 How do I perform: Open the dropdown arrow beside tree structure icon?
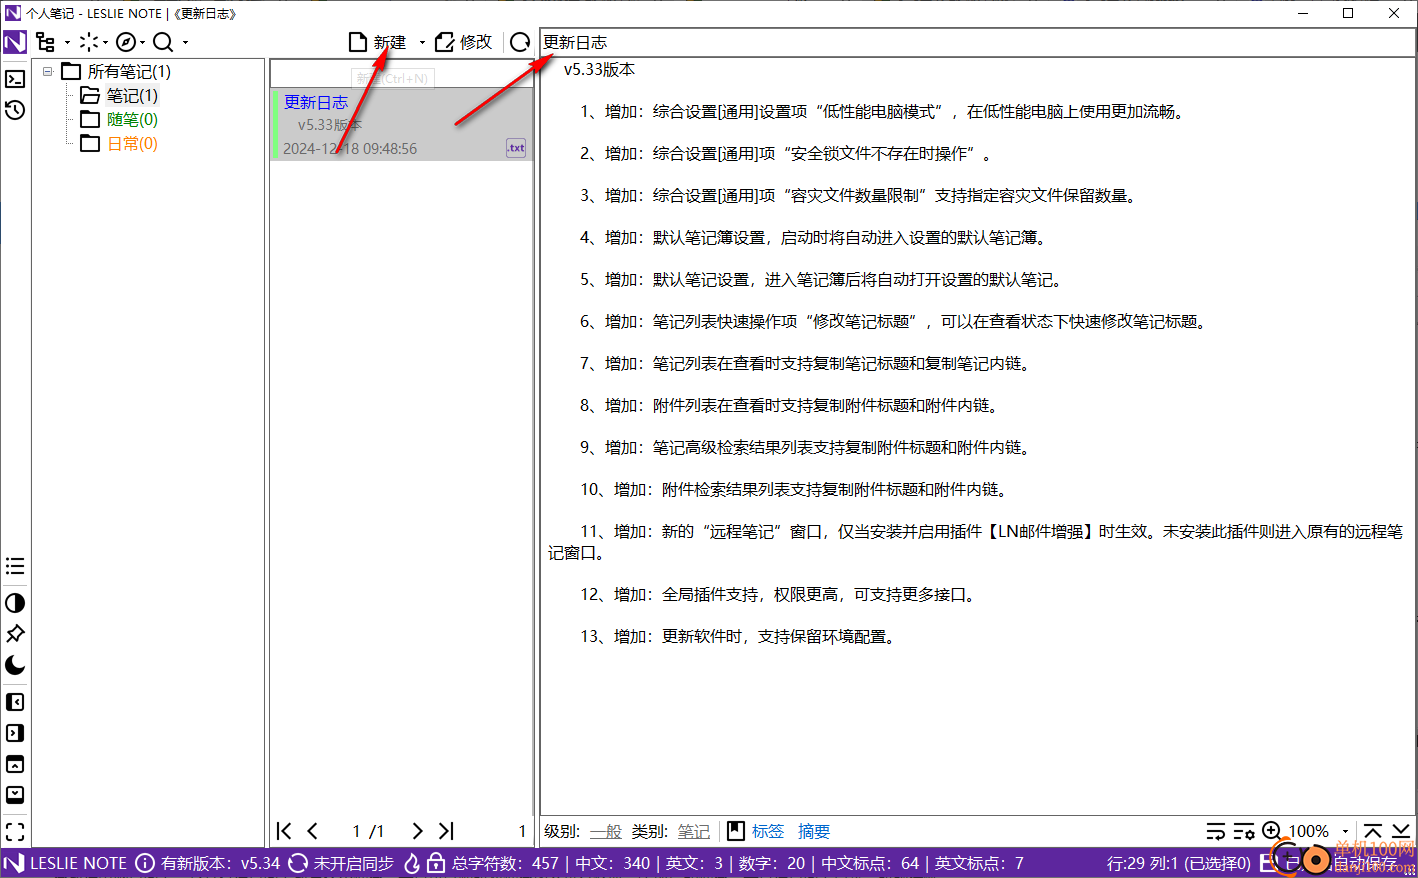pos(67,43)
